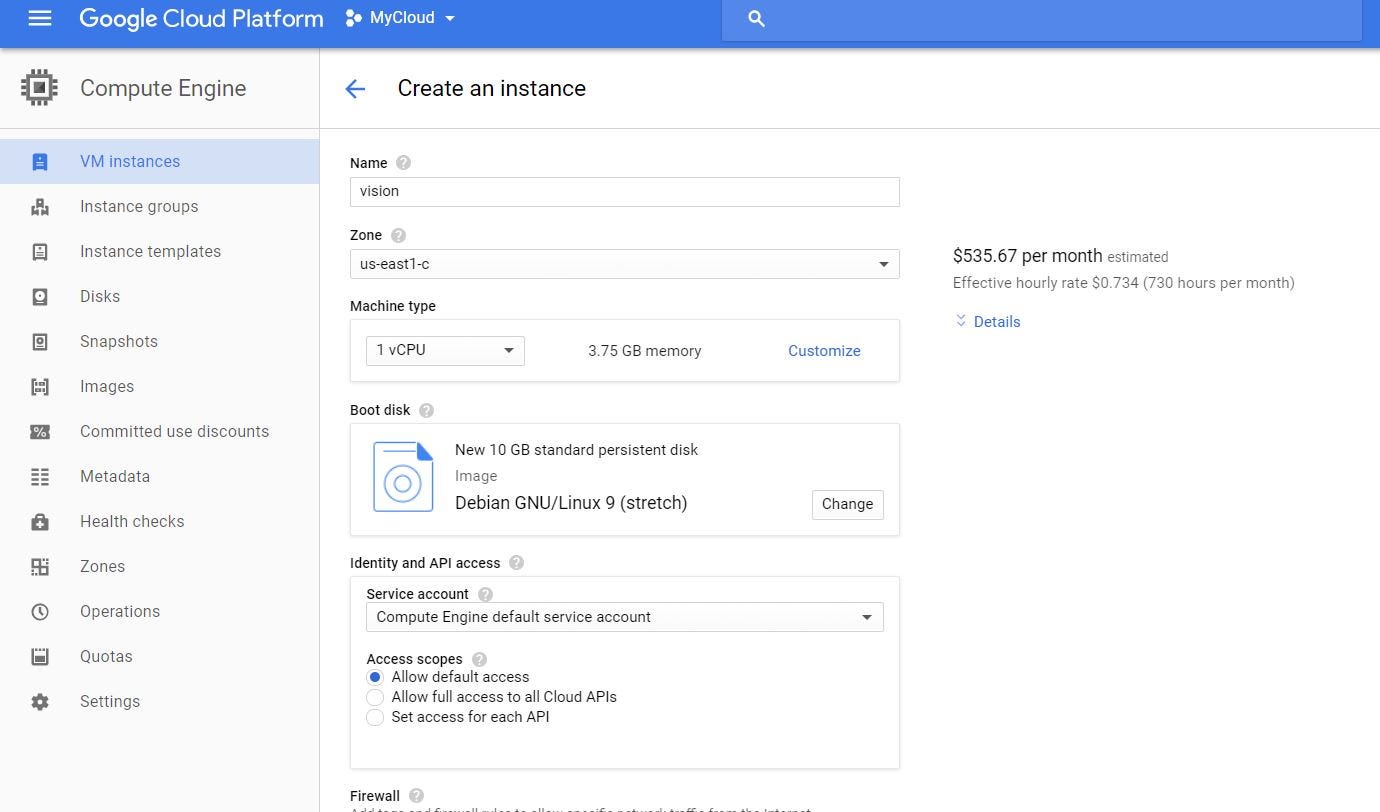Click the help icon next to Firewall

click(416, 796)
